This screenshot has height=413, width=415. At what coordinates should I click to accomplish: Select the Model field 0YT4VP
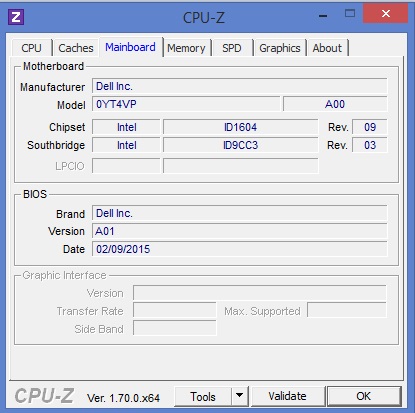pyautogui.click(x=186, y=104)
